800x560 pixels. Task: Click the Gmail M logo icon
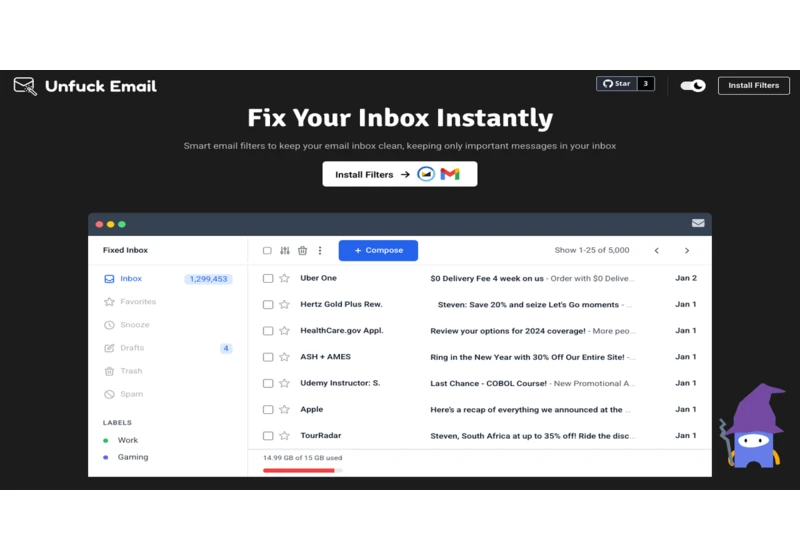[x=450, y=174]
